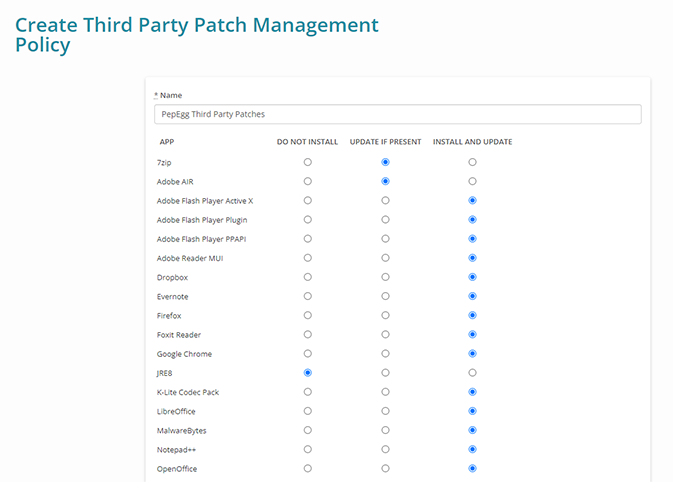Click the 'UPDATE IF PRESENT' column header
This screenshot has height=493, width=673.
[385, 142]
